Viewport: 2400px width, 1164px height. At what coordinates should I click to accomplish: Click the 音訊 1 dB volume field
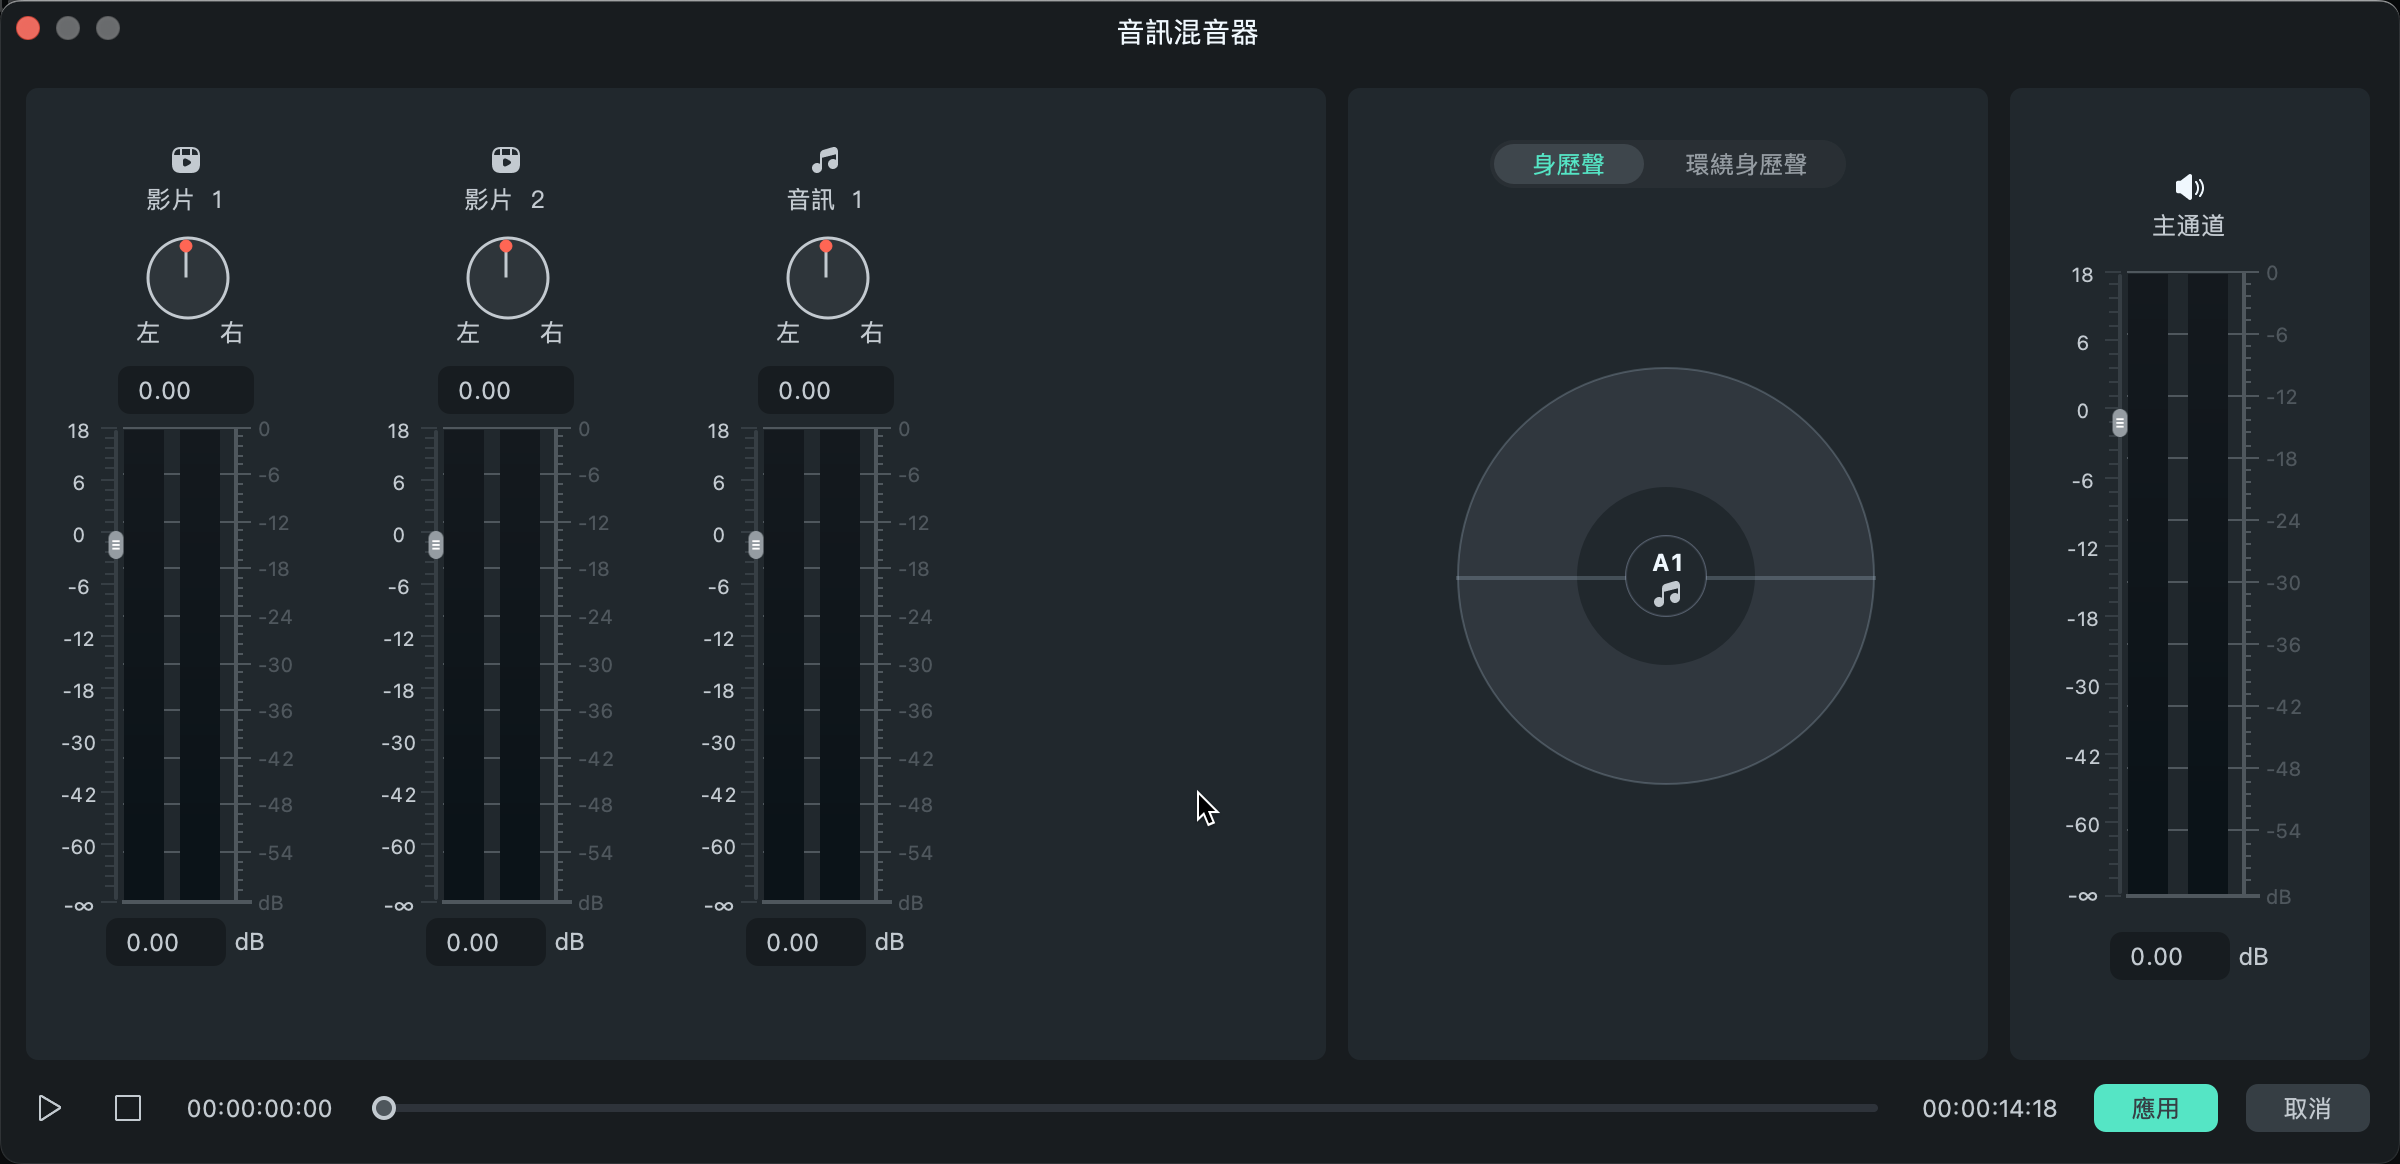pos(806,942)
